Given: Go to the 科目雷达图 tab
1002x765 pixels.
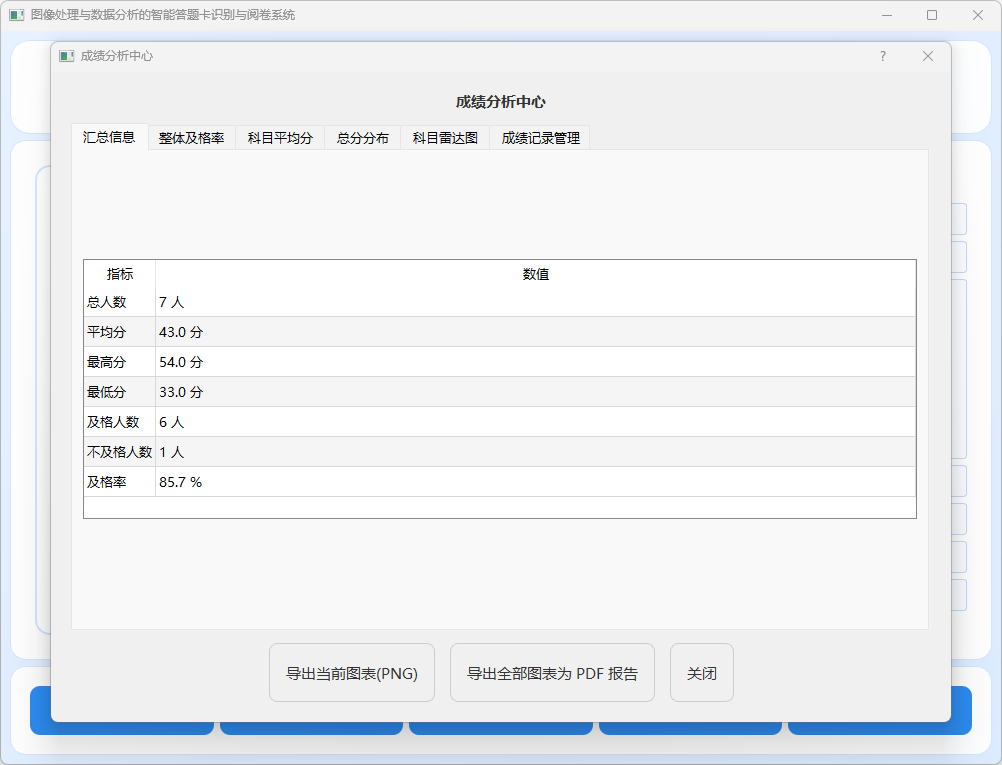Looking at the screenshot, I should 445,138.
